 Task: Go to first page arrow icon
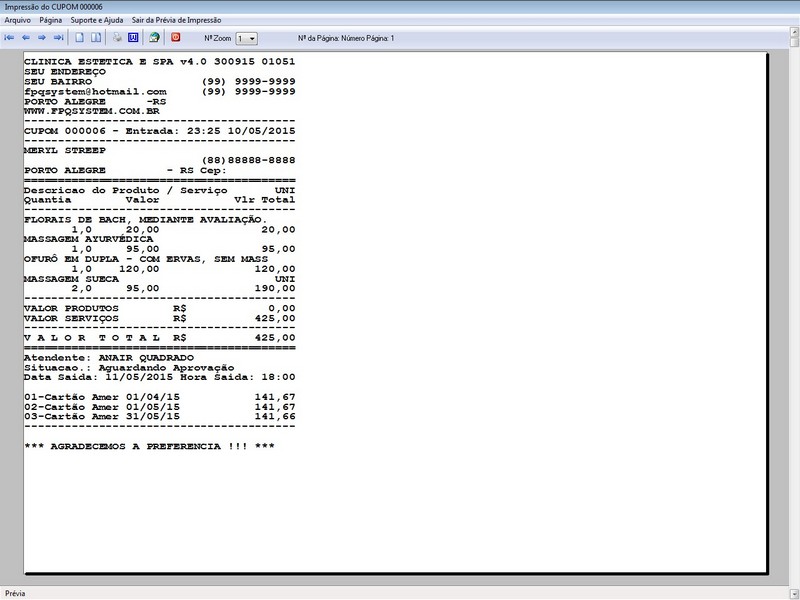coord(9,37)
